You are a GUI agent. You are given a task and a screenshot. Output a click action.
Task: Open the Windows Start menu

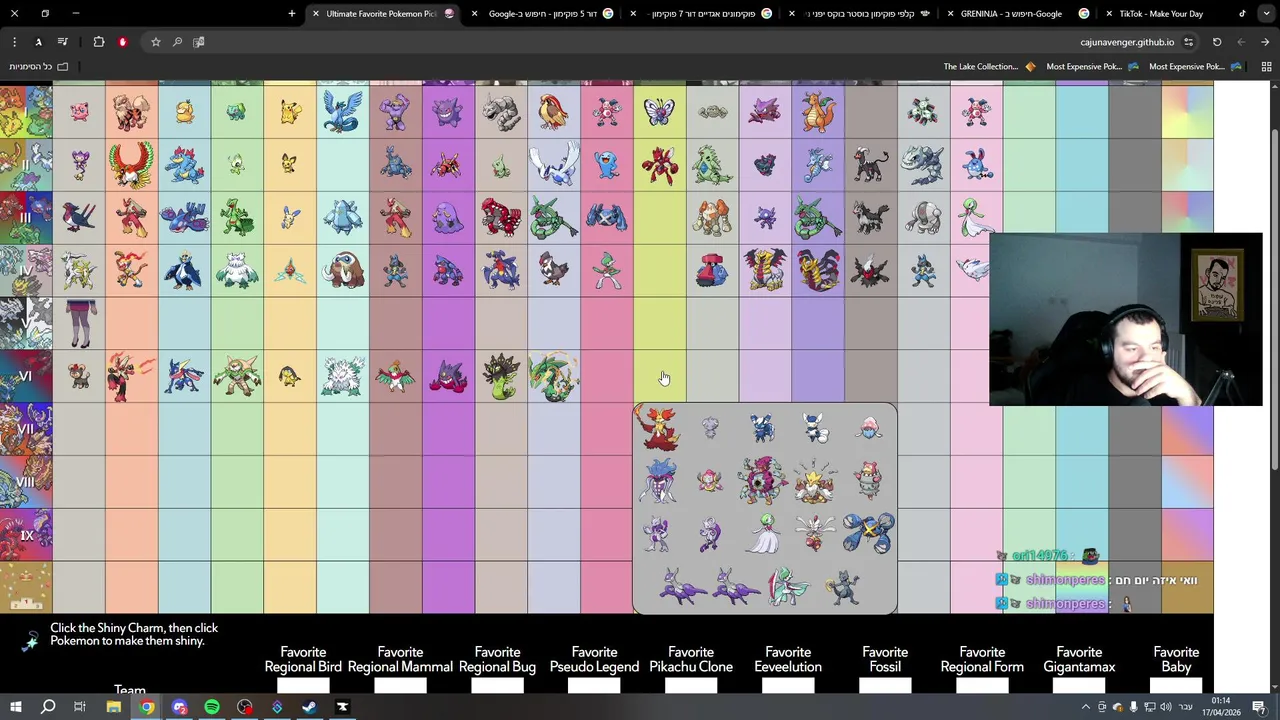15,707
